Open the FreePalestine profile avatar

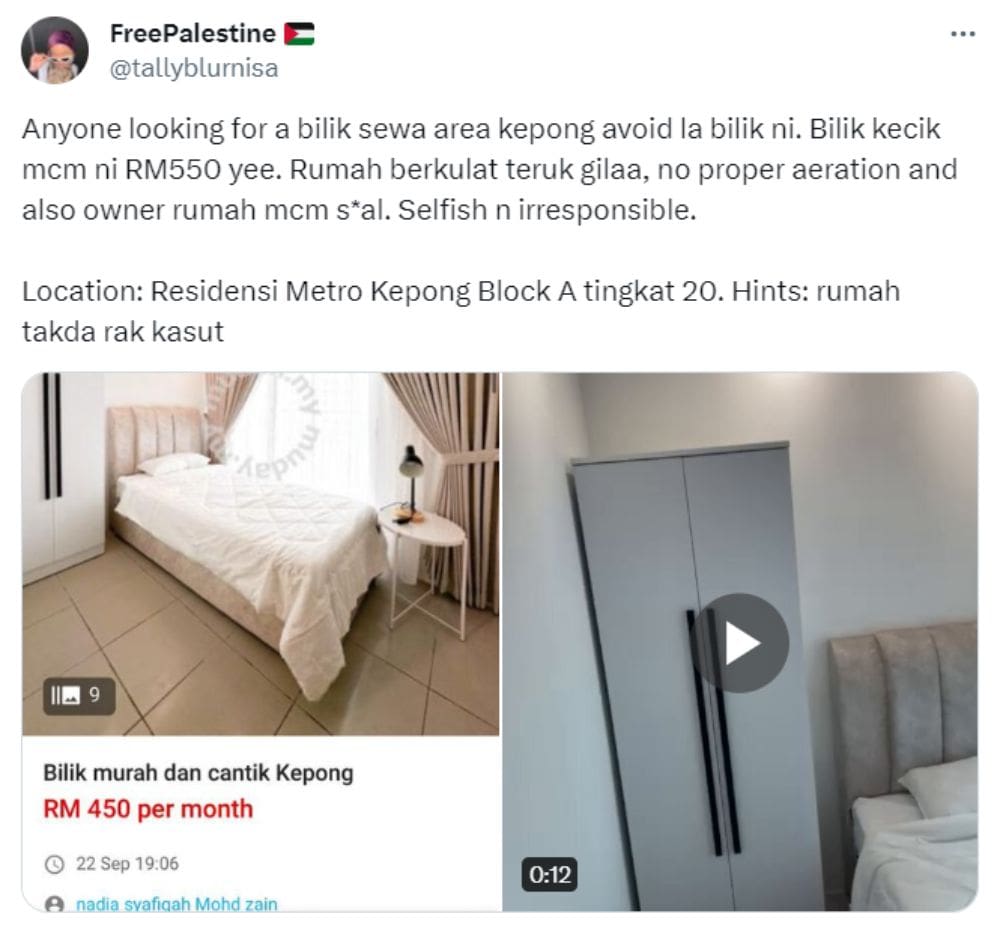pos(55,50)
